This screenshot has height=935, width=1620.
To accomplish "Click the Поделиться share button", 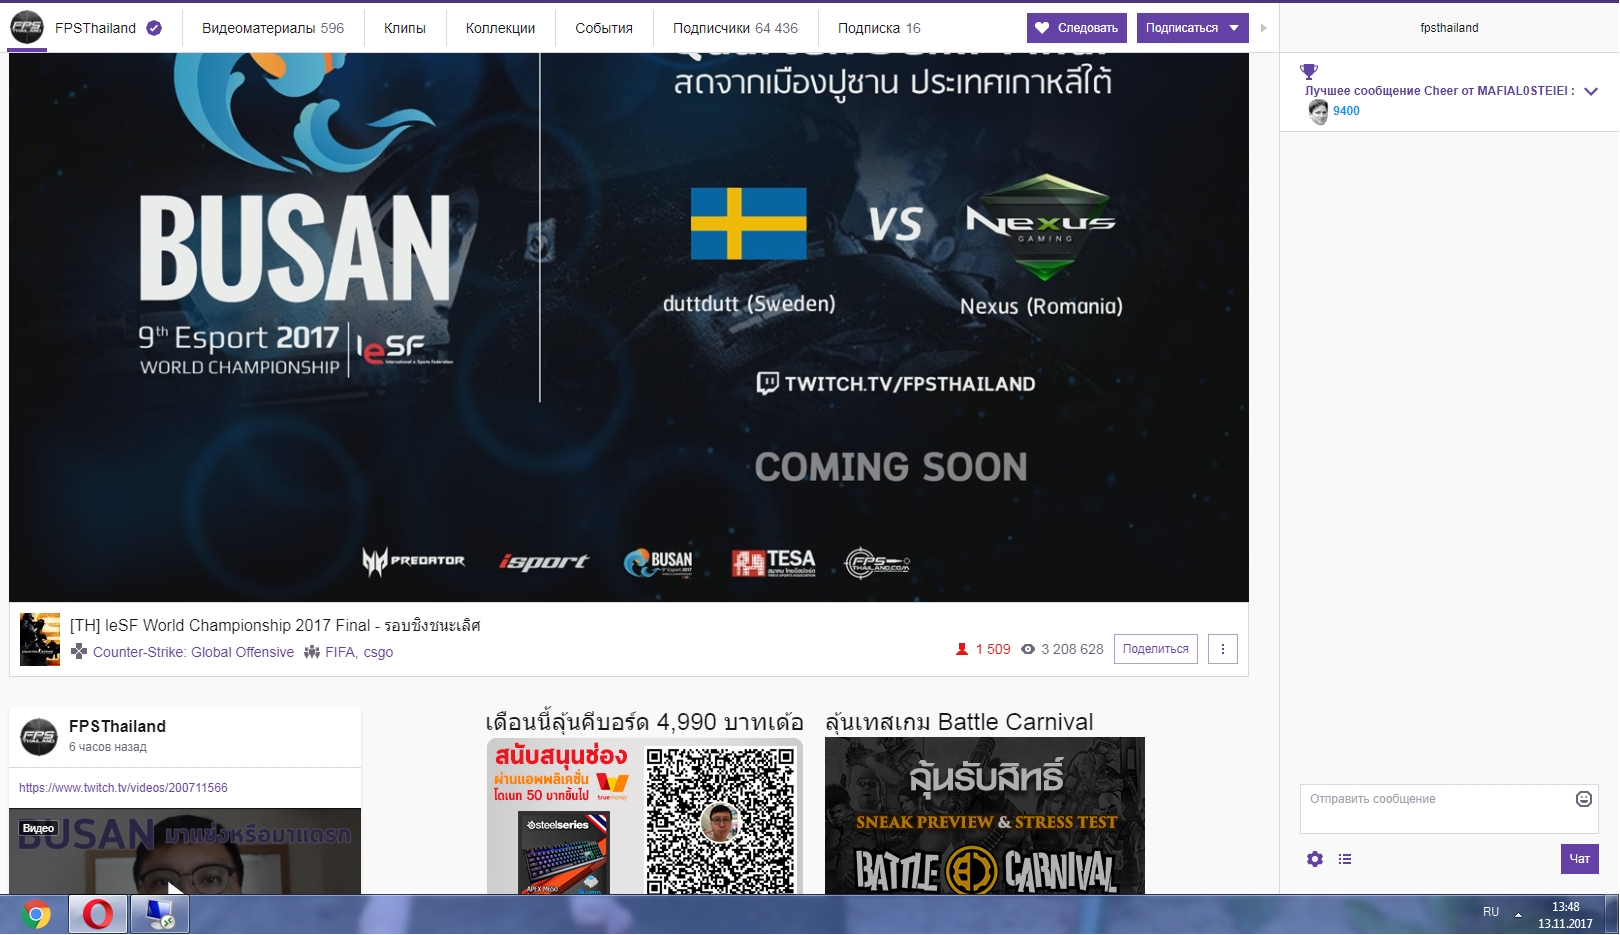I will coord(1155,649).
